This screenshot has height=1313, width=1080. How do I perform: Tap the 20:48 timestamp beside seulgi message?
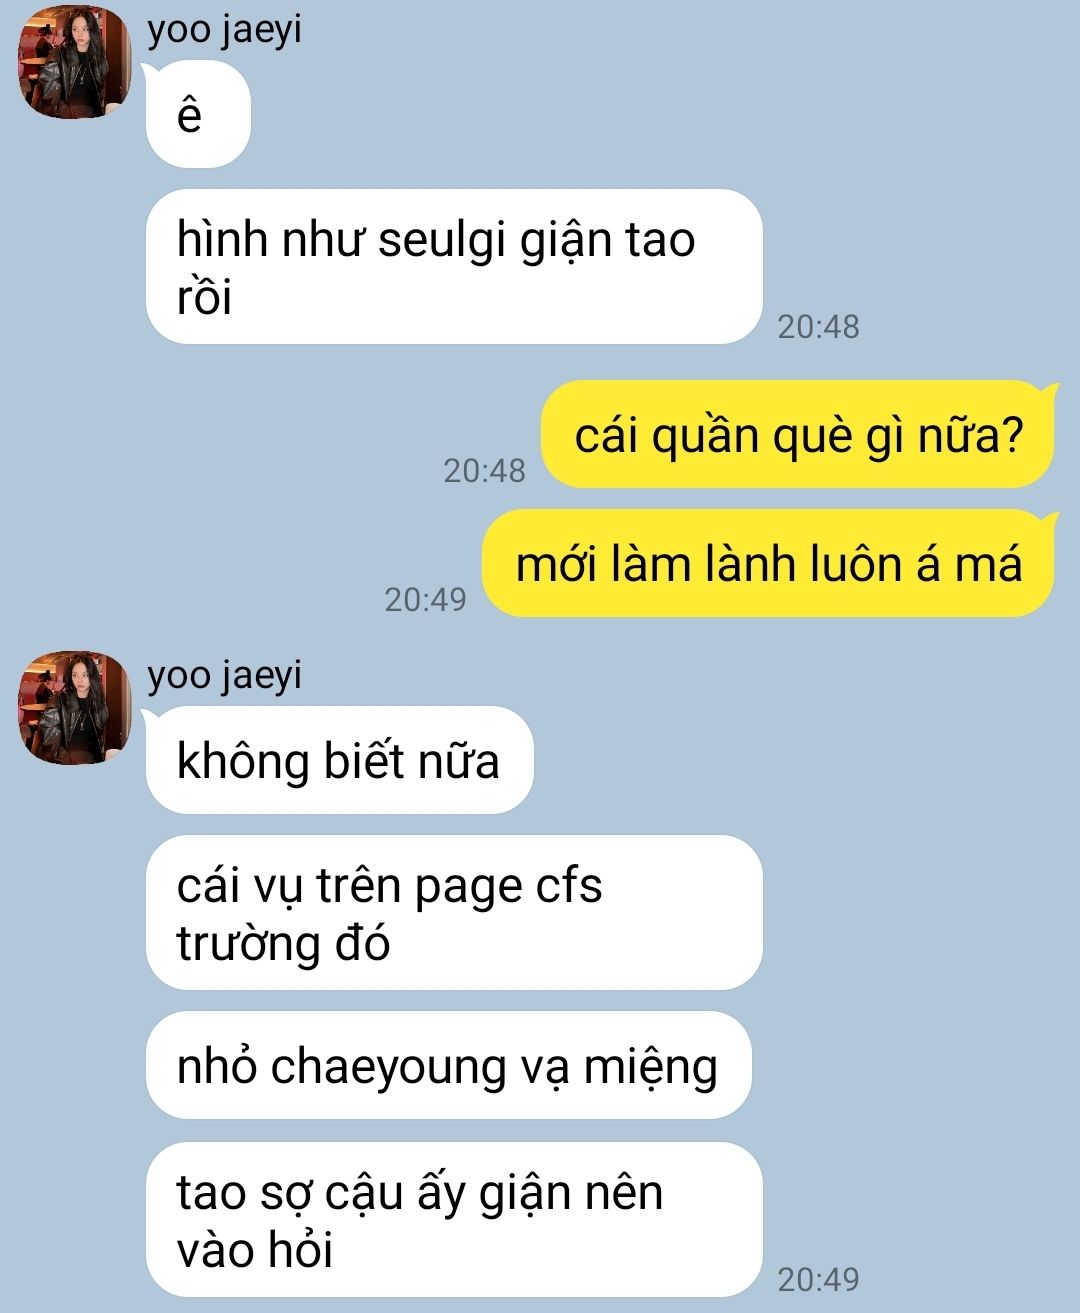pos(818,327)
